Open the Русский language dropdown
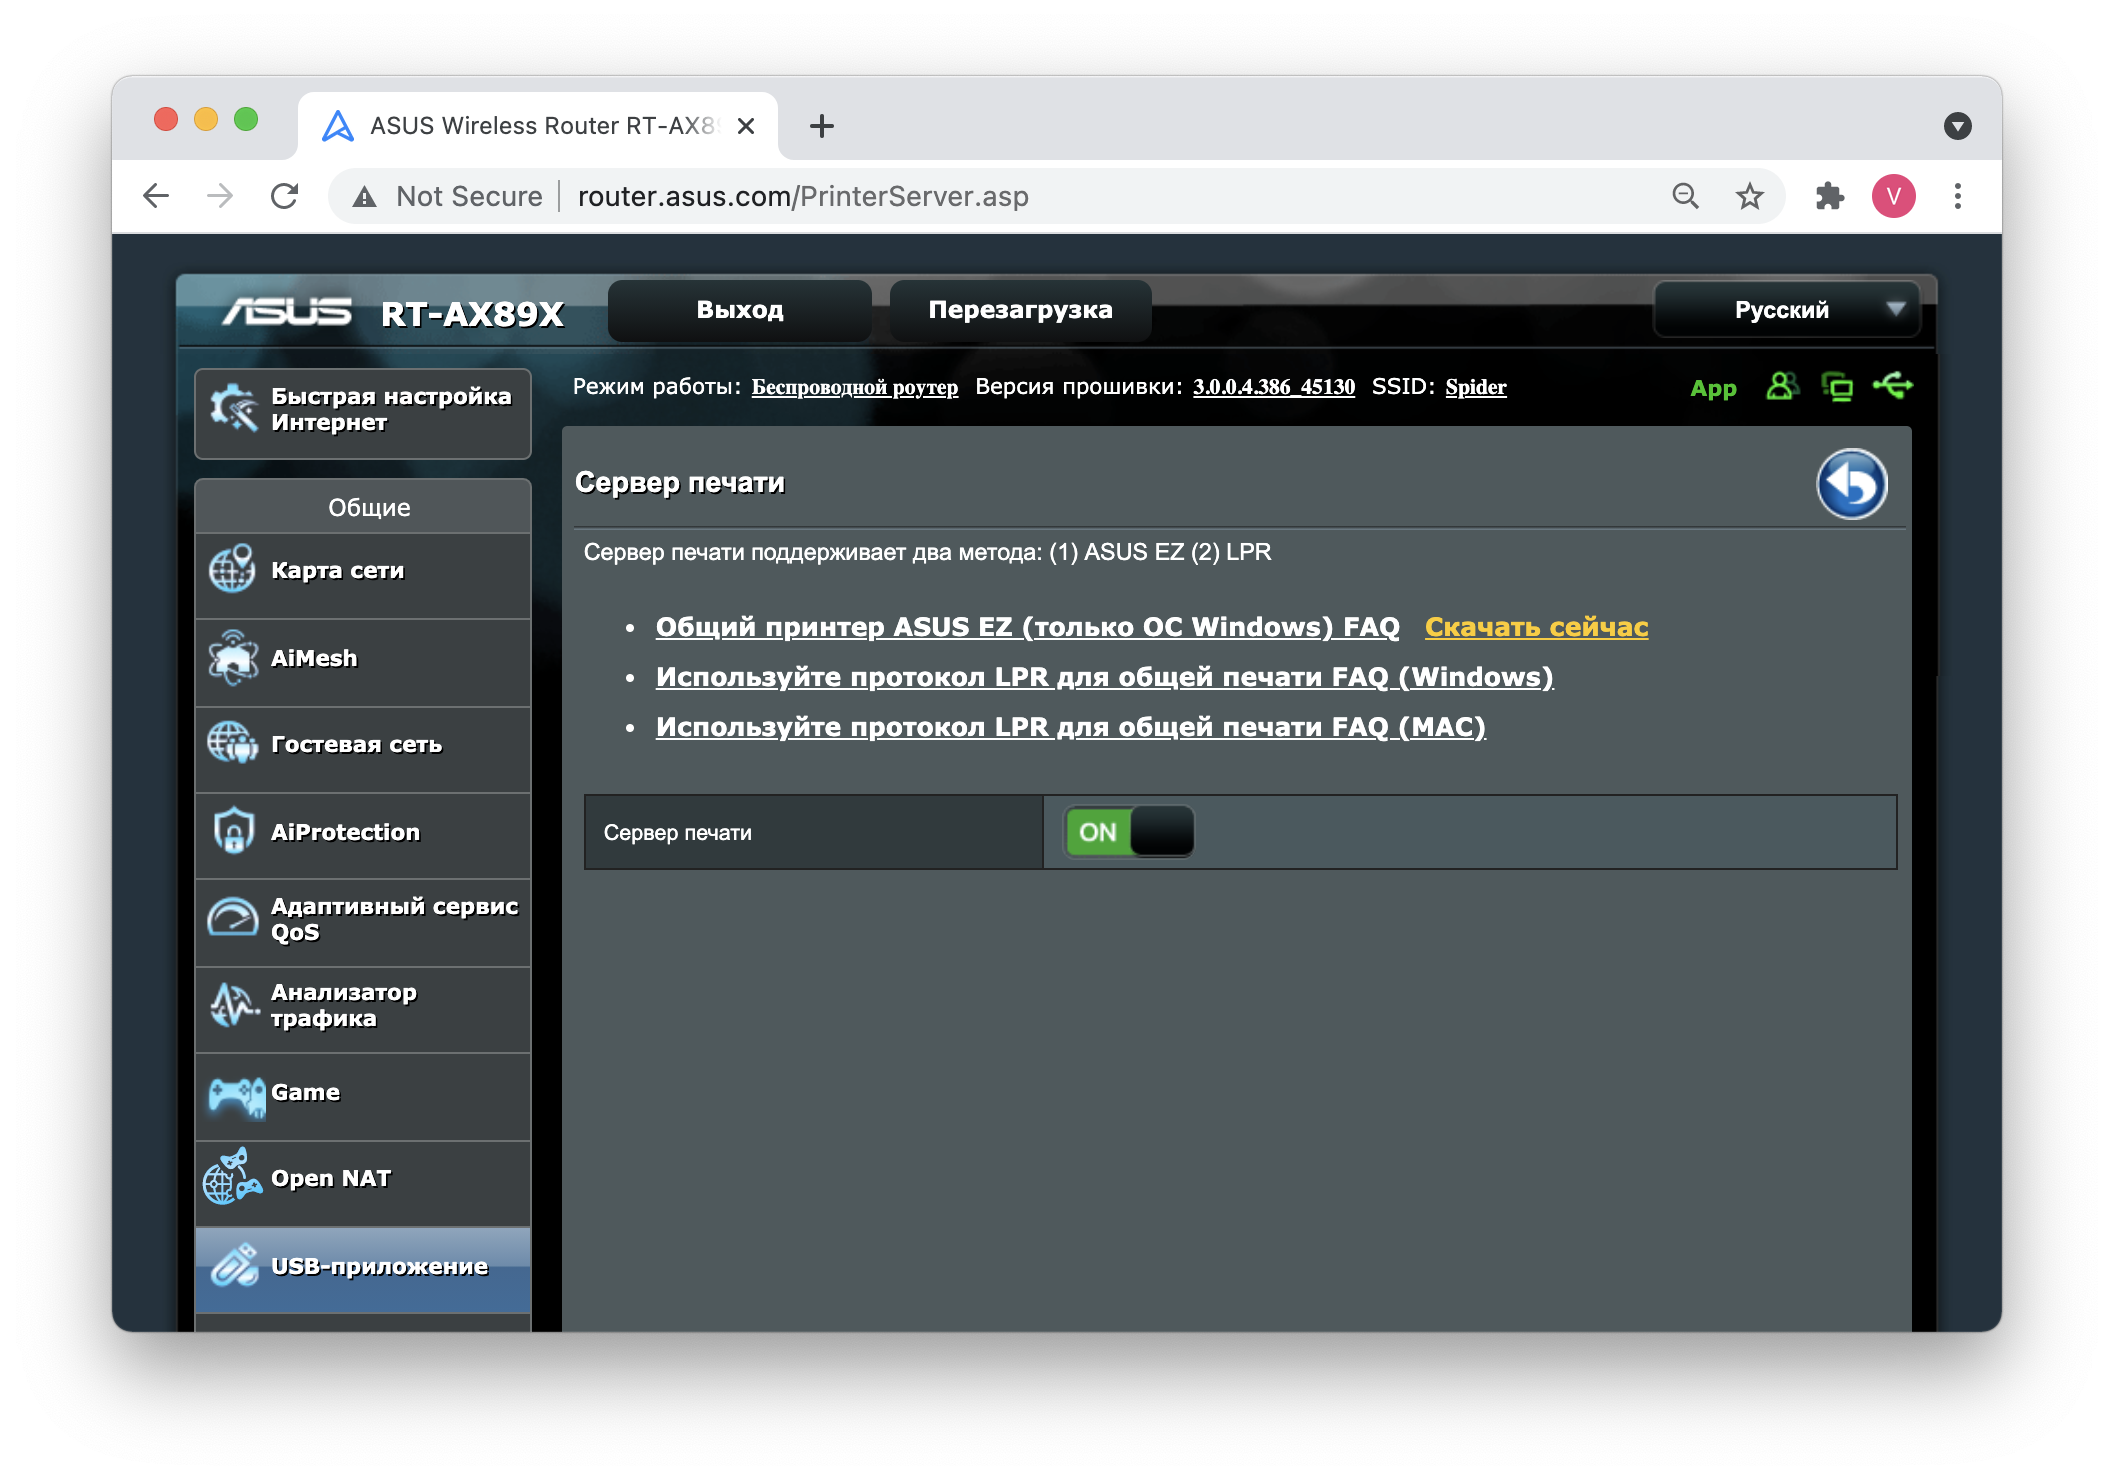The image size is (2114, 1480). pyautogui.click(x=1787, y=310)
